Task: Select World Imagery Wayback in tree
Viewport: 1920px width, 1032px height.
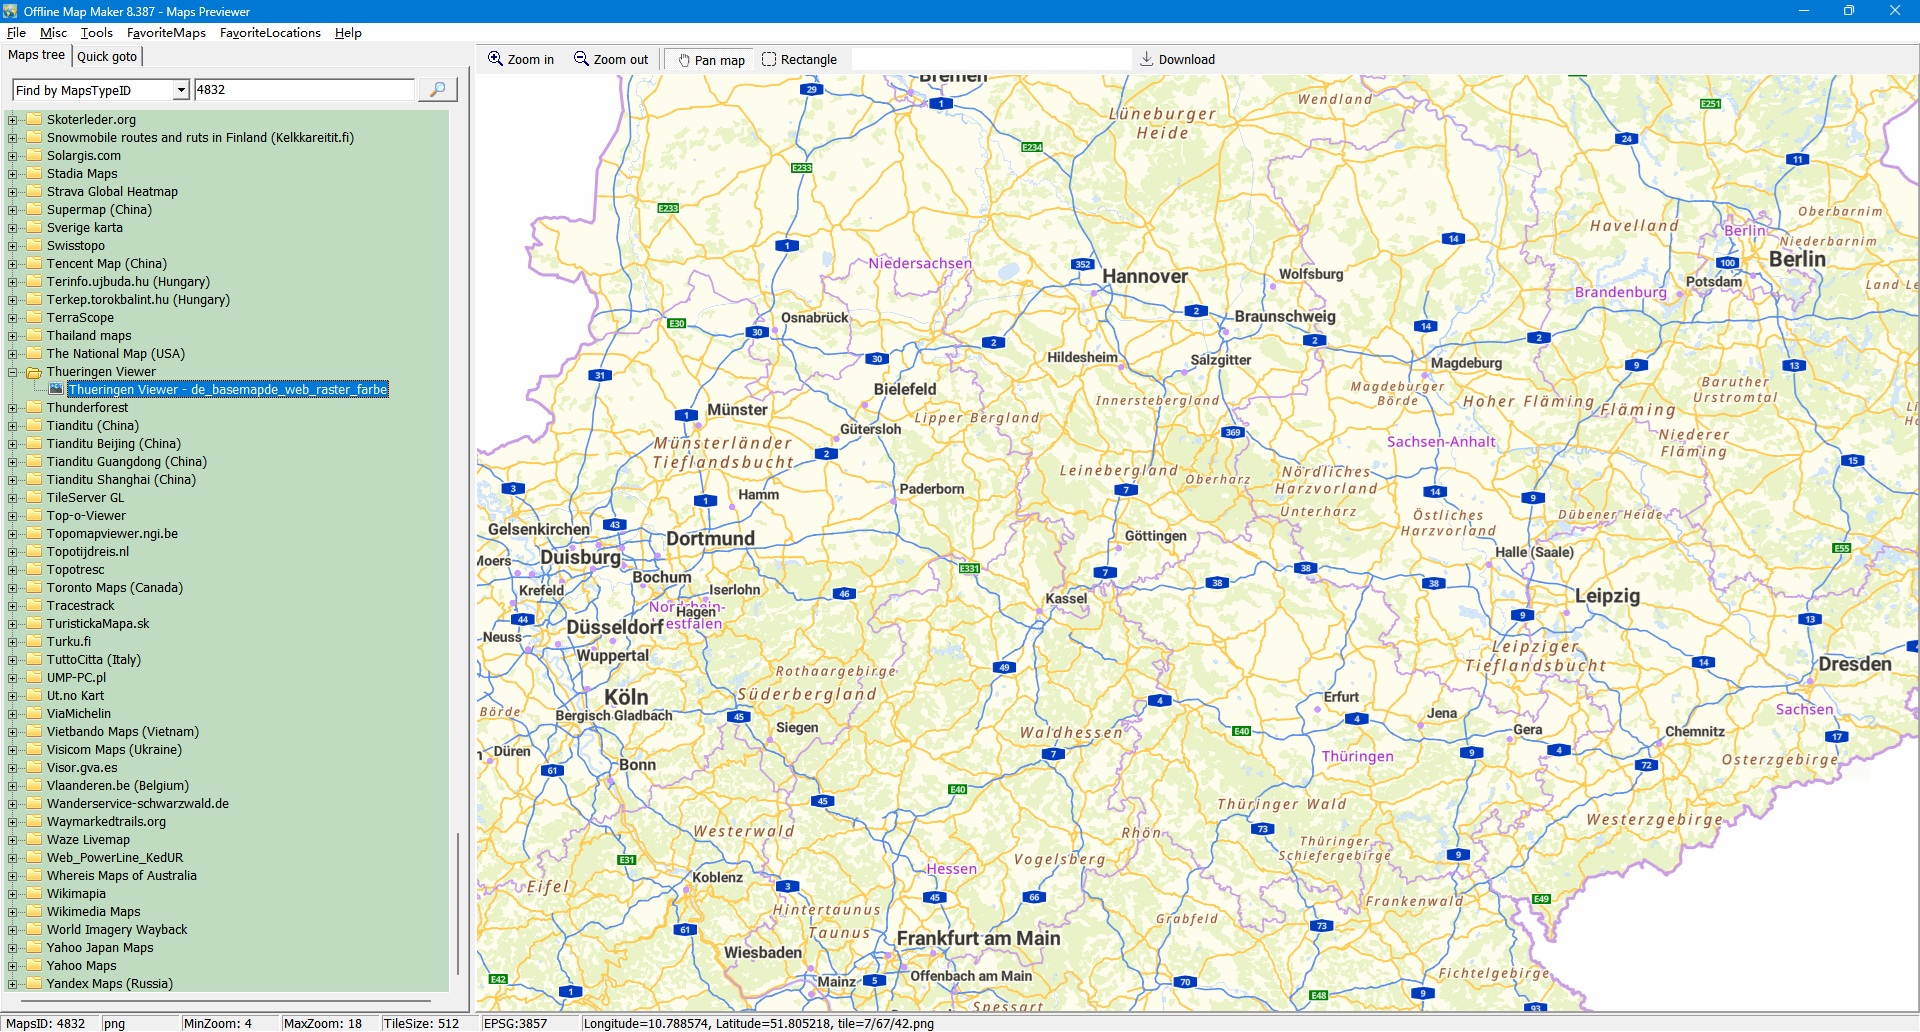Action: click(x=117, y=930)
